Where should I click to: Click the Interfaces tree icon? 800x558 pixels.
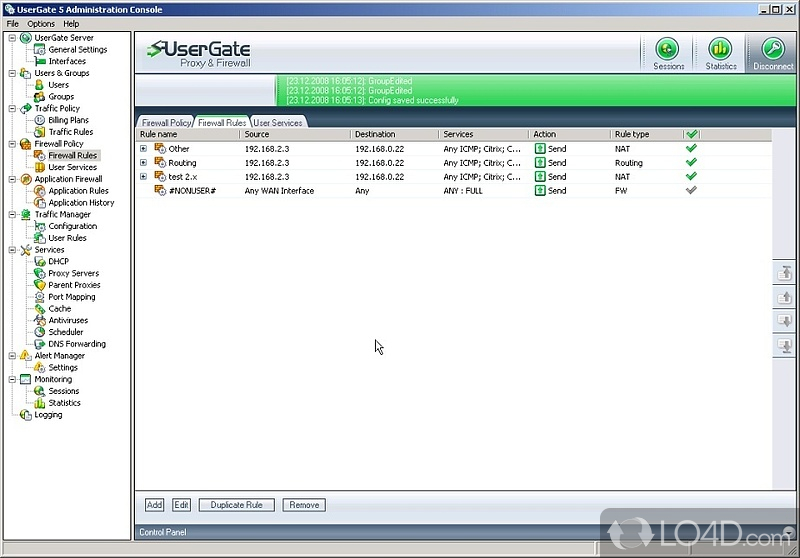tap(39, 61)
